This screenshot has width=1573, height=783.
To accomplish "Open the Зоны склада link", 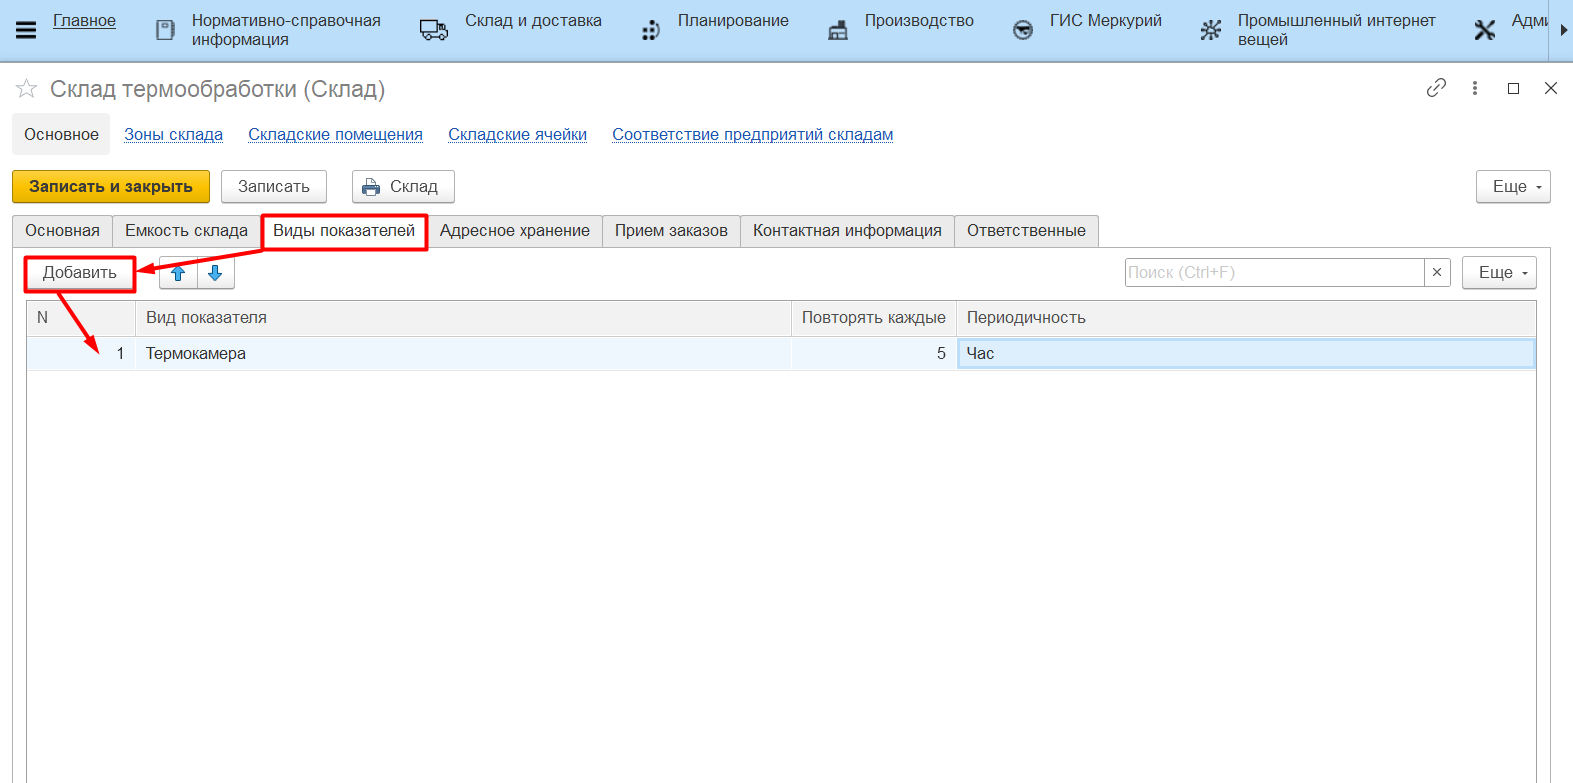I will tap(173, 135).
